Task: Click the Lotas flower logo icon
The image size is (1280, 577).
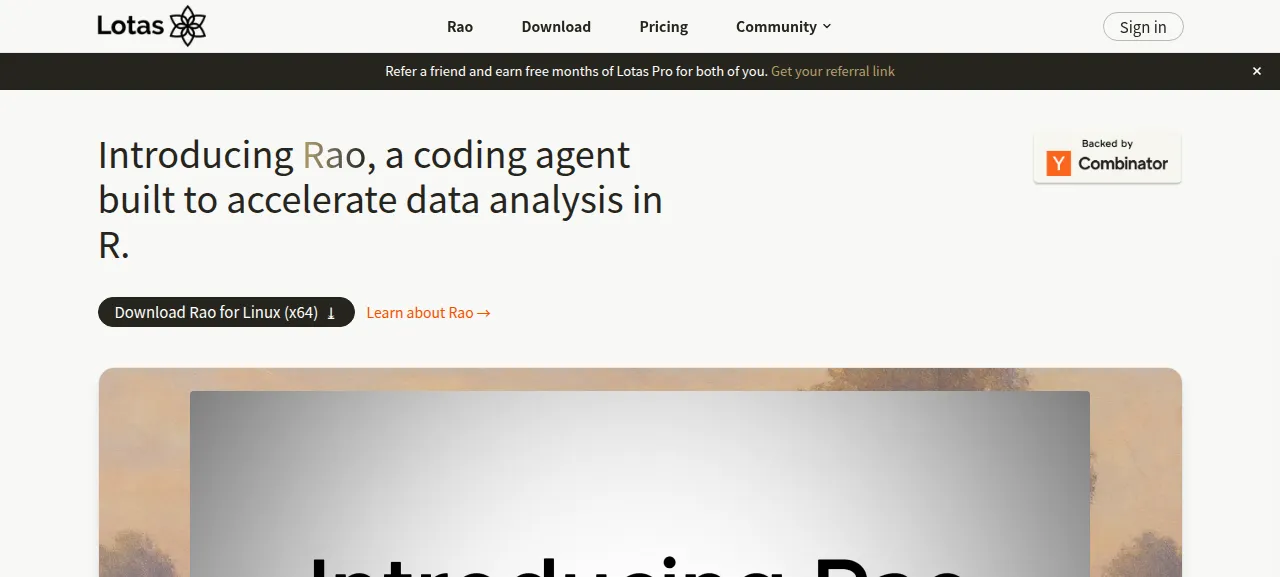Action: pos(187,26)
